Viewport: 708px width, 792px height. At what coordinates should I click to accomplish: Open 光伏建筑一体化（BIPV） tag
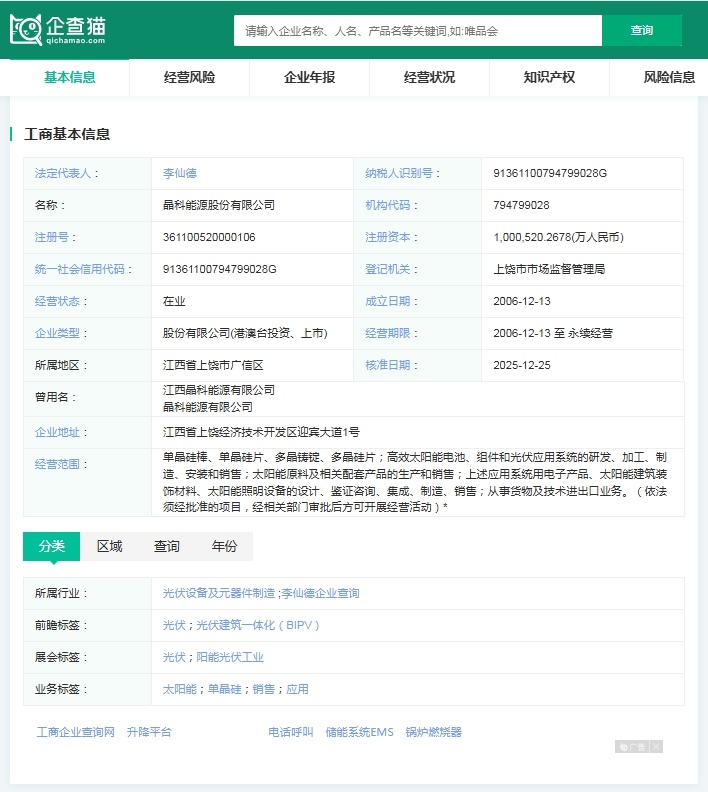[x=258, y=625]
